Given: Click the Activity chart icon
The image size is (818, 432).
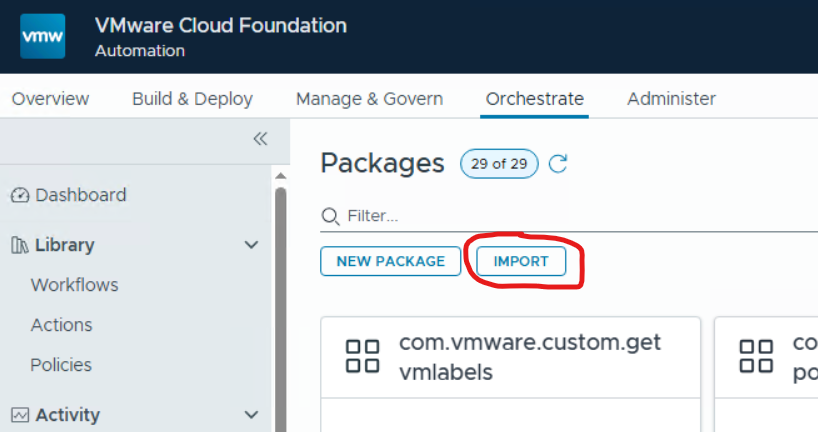Looking at the screenshot, I should pos(20,415).
